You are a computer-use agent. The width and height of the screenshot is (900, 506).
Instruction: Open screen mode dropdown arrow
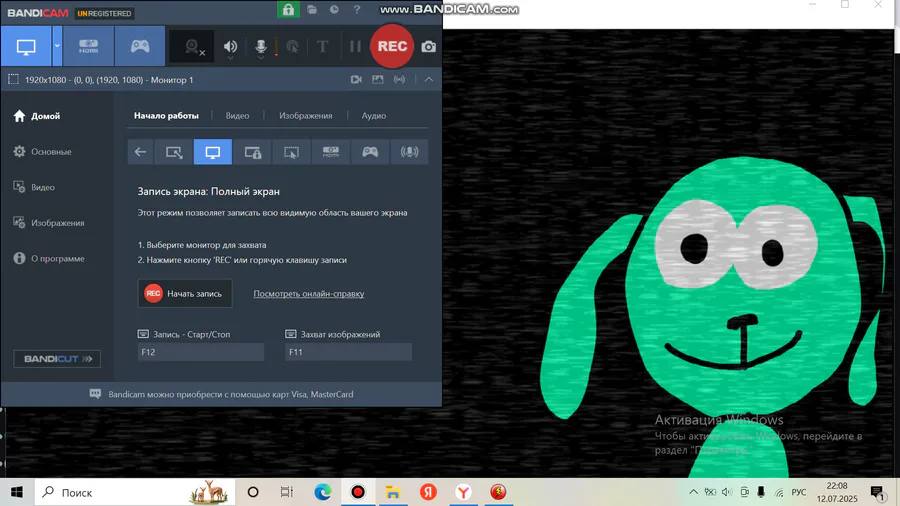click(x=57, y=46)
